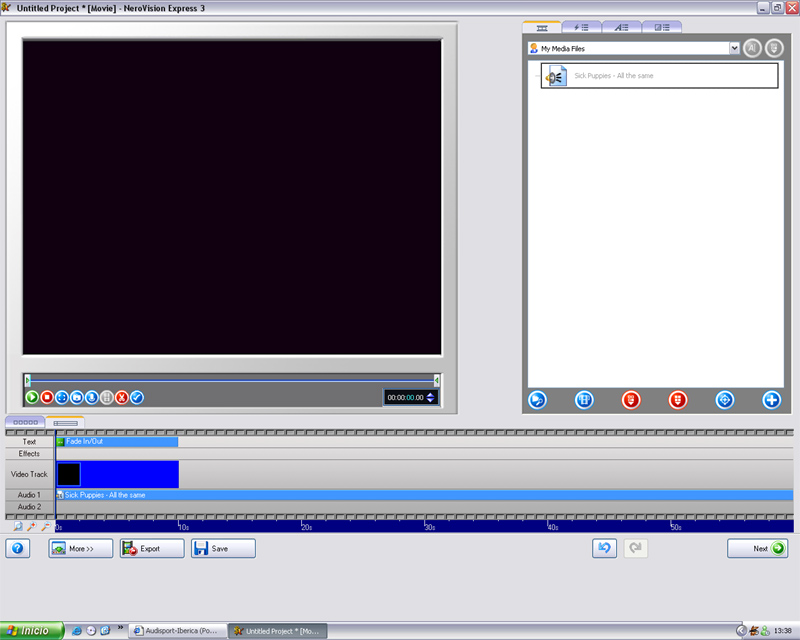Click the 'Video Track' label
Screen dimensions: 800x640
point(29,474)
